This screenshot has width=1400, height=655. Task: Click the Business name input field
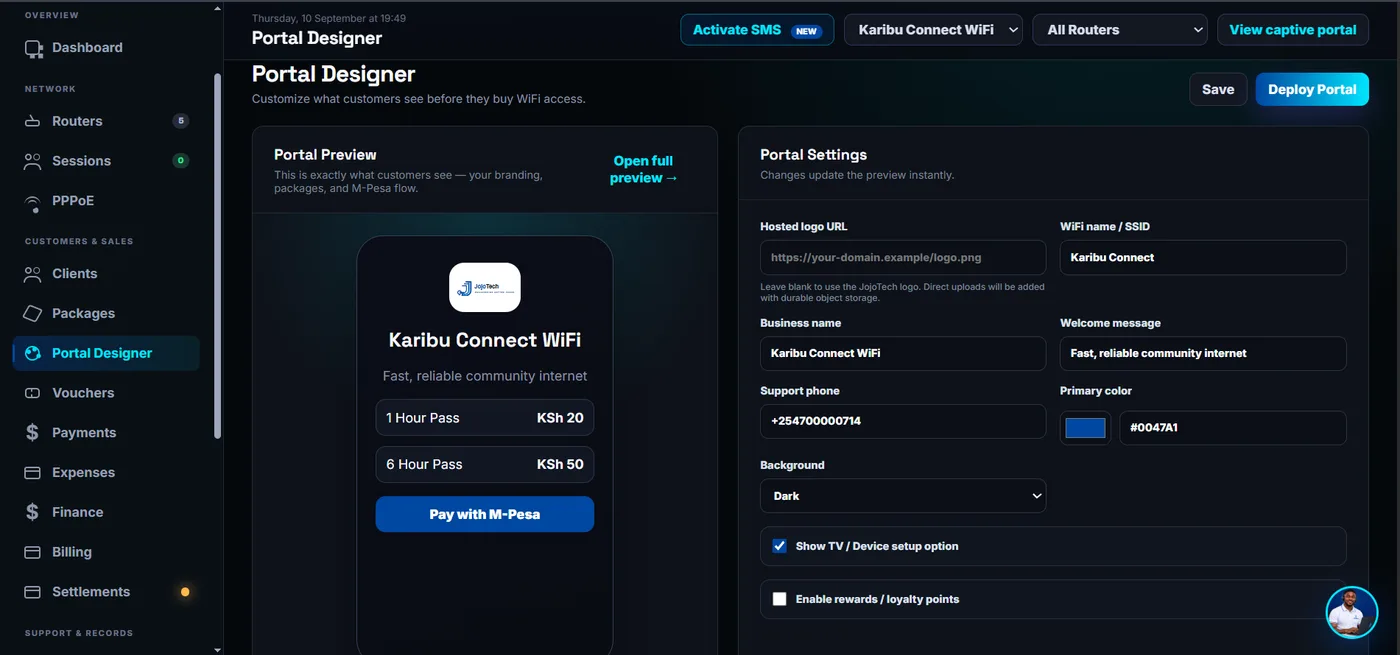(903, 354)
